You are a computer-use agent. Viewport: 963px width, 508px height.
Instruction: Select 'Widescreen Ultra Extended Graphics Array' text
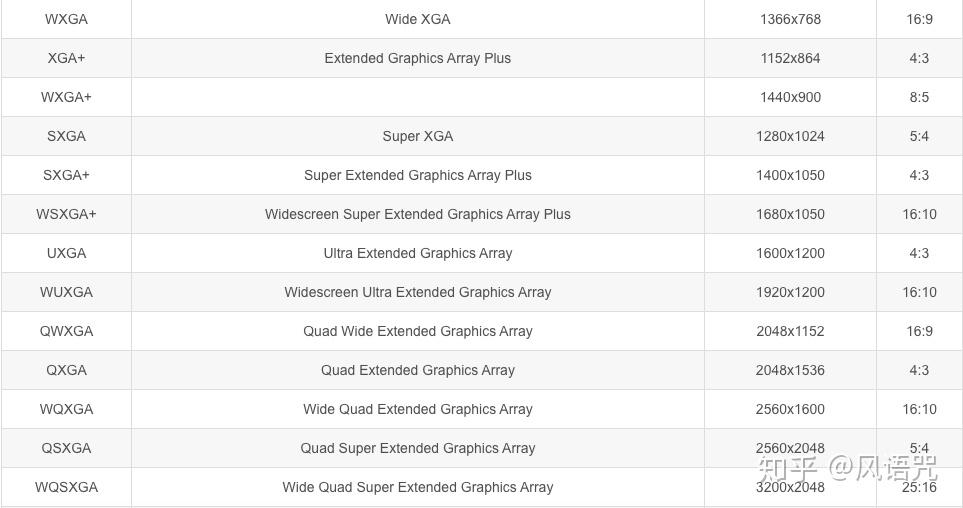(x=417, y=292)
